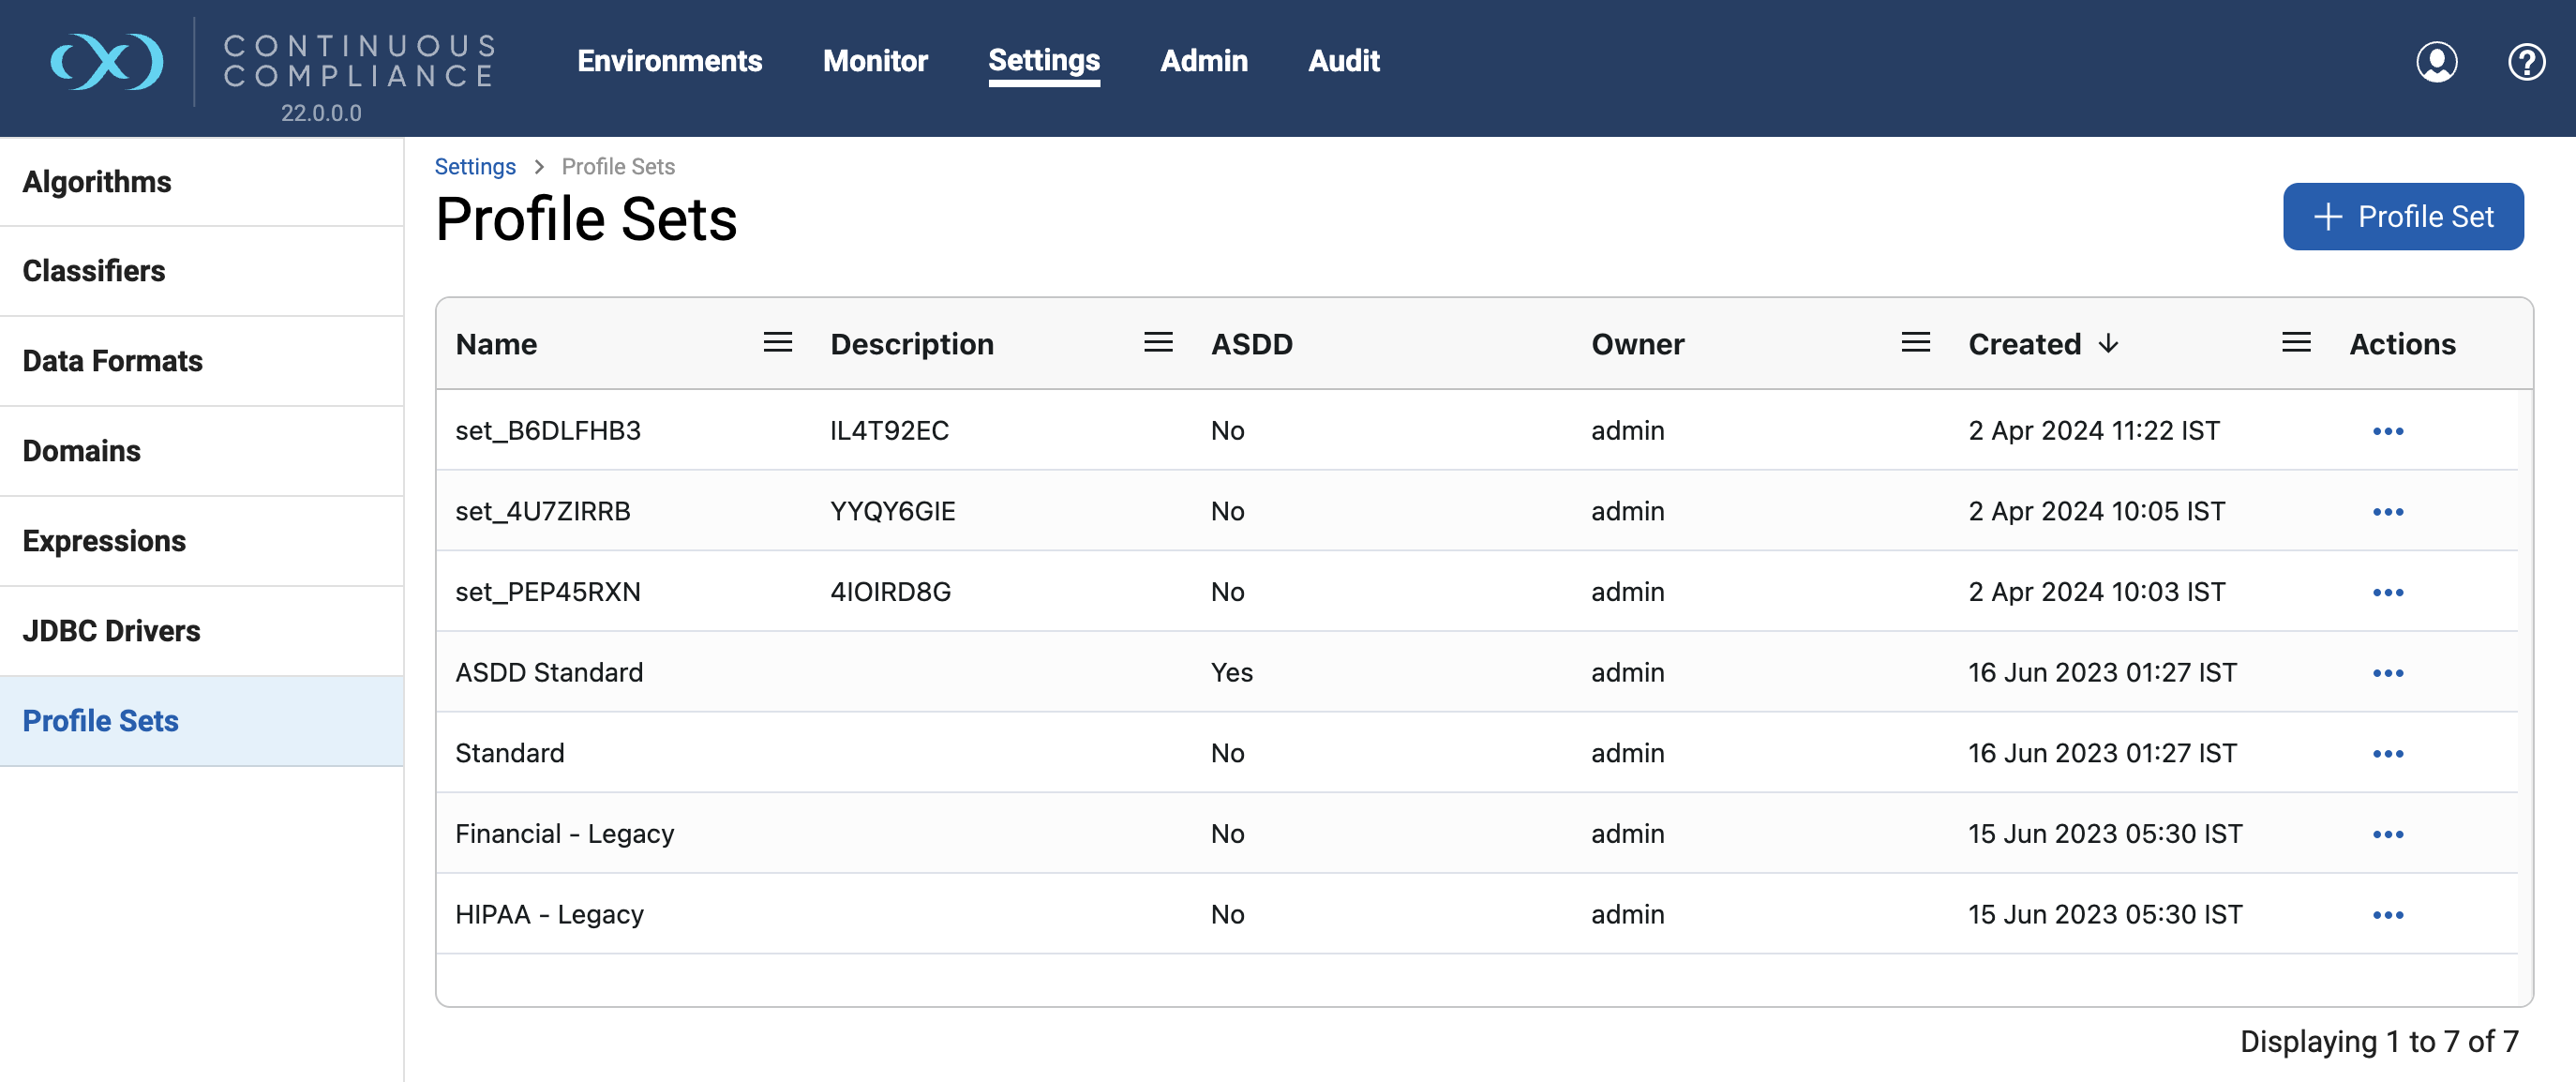This screenshot has width=2576, height=1082.
Task: Open actions menu for HIPAA - Legacy
Action: pos(2389,913)
